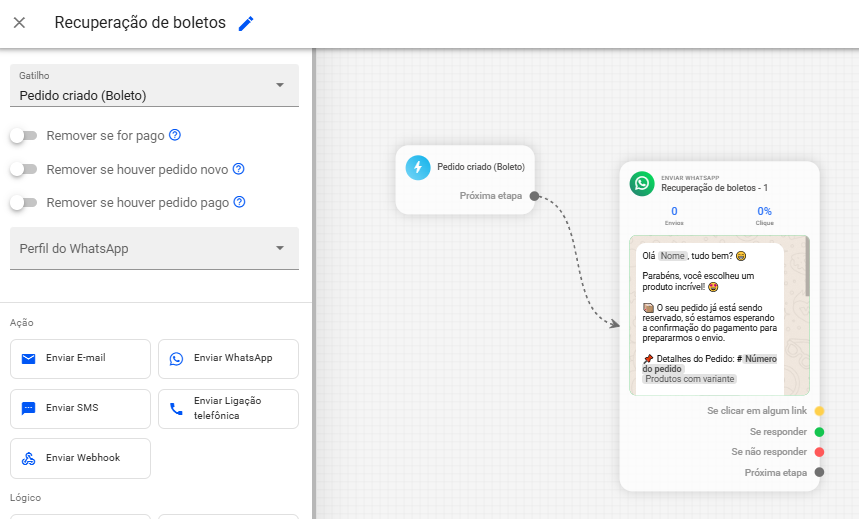The height and width of the screenshot is (519, 859).
Task: Open help icon beside Remover se for pago
Action: pos(175,135)
